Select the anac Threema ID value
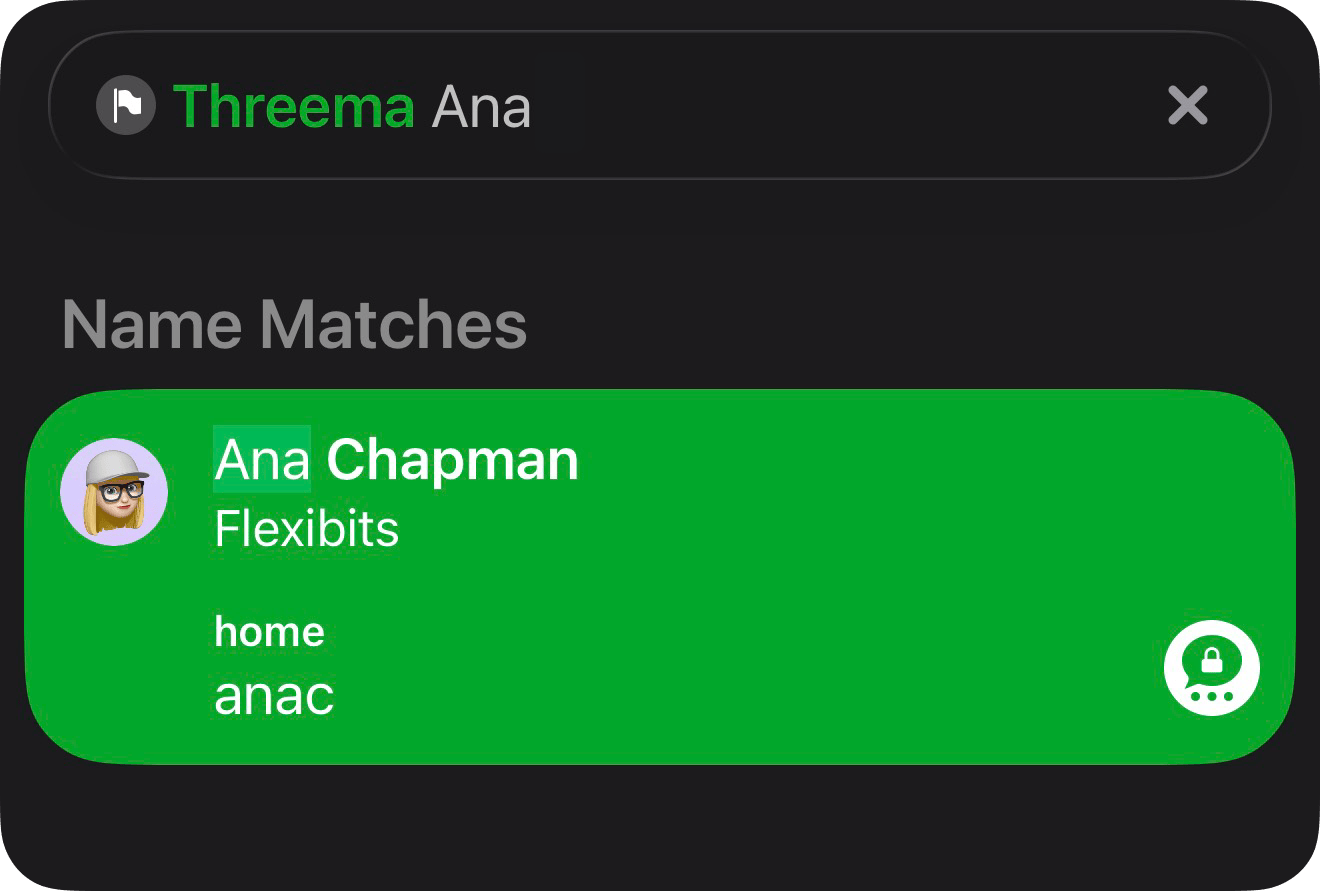 [274, 696]
